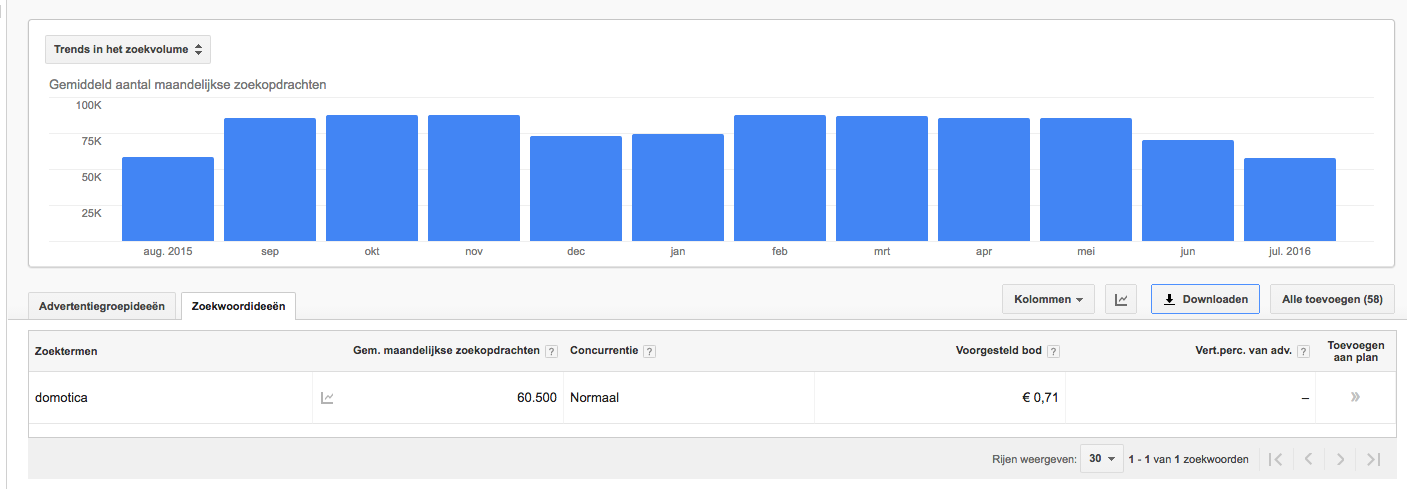Click the feb bar in the chart
Viewport: 1407px width, 489px height.
pyautogui.click(x=780, y=178)
